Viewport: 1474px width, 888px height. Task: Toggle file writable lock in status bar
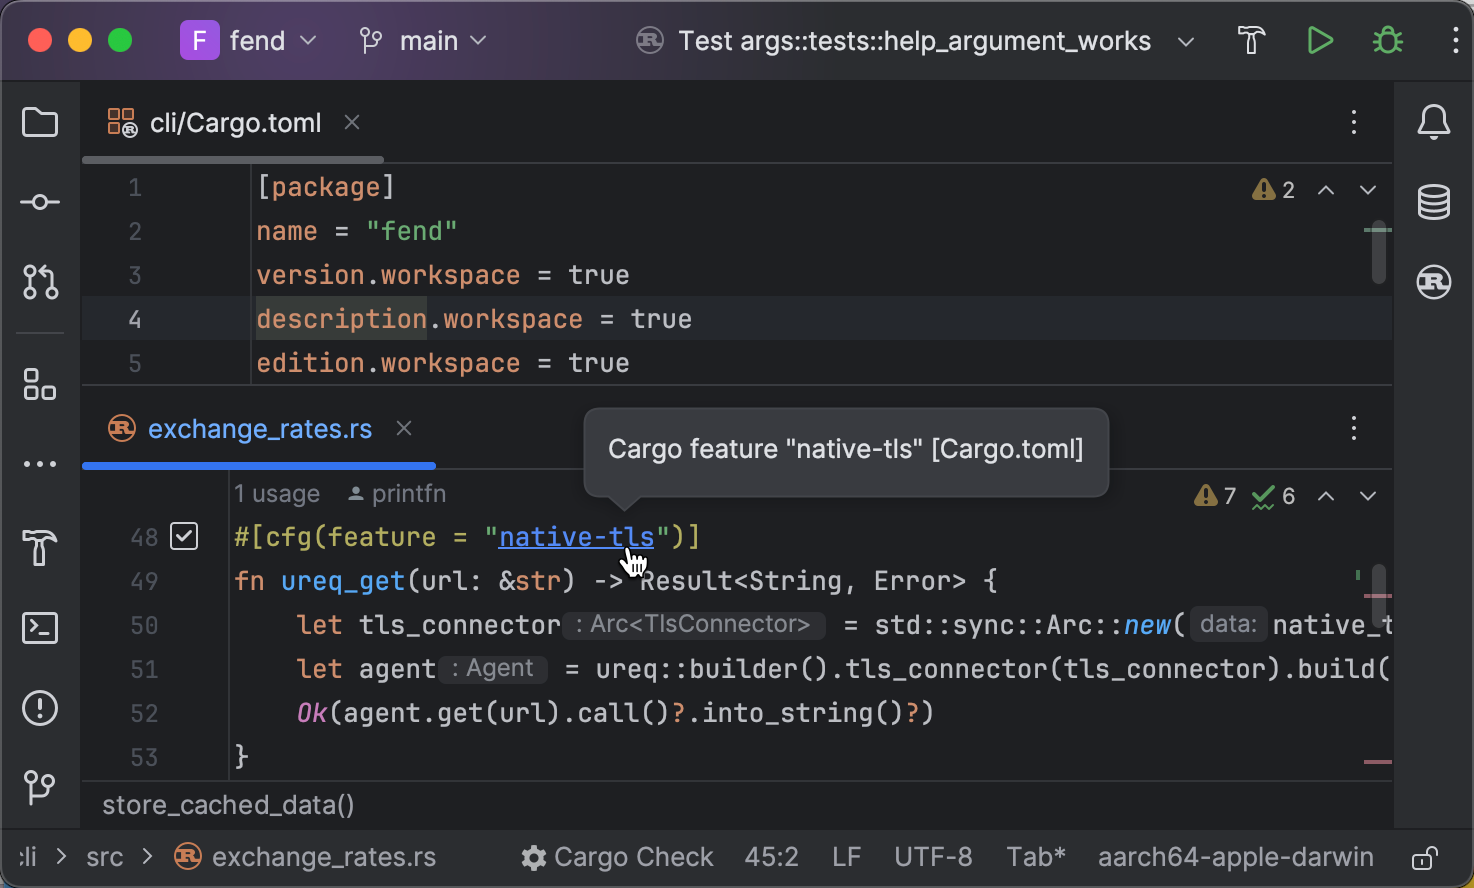point(1424,856)
